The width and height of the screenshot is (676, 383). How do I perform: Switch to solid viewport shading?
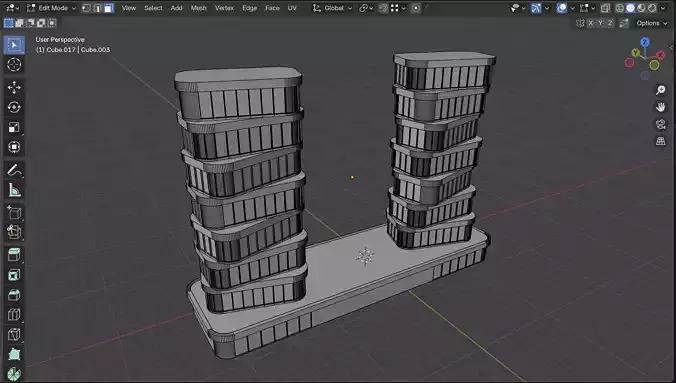click(x=630, y=8)
